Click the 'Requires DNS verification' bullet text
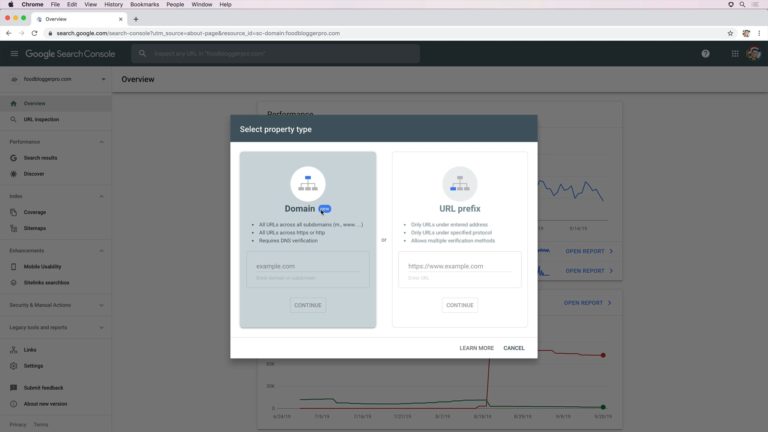The image size is (768, 432). [x=288, y=240]
